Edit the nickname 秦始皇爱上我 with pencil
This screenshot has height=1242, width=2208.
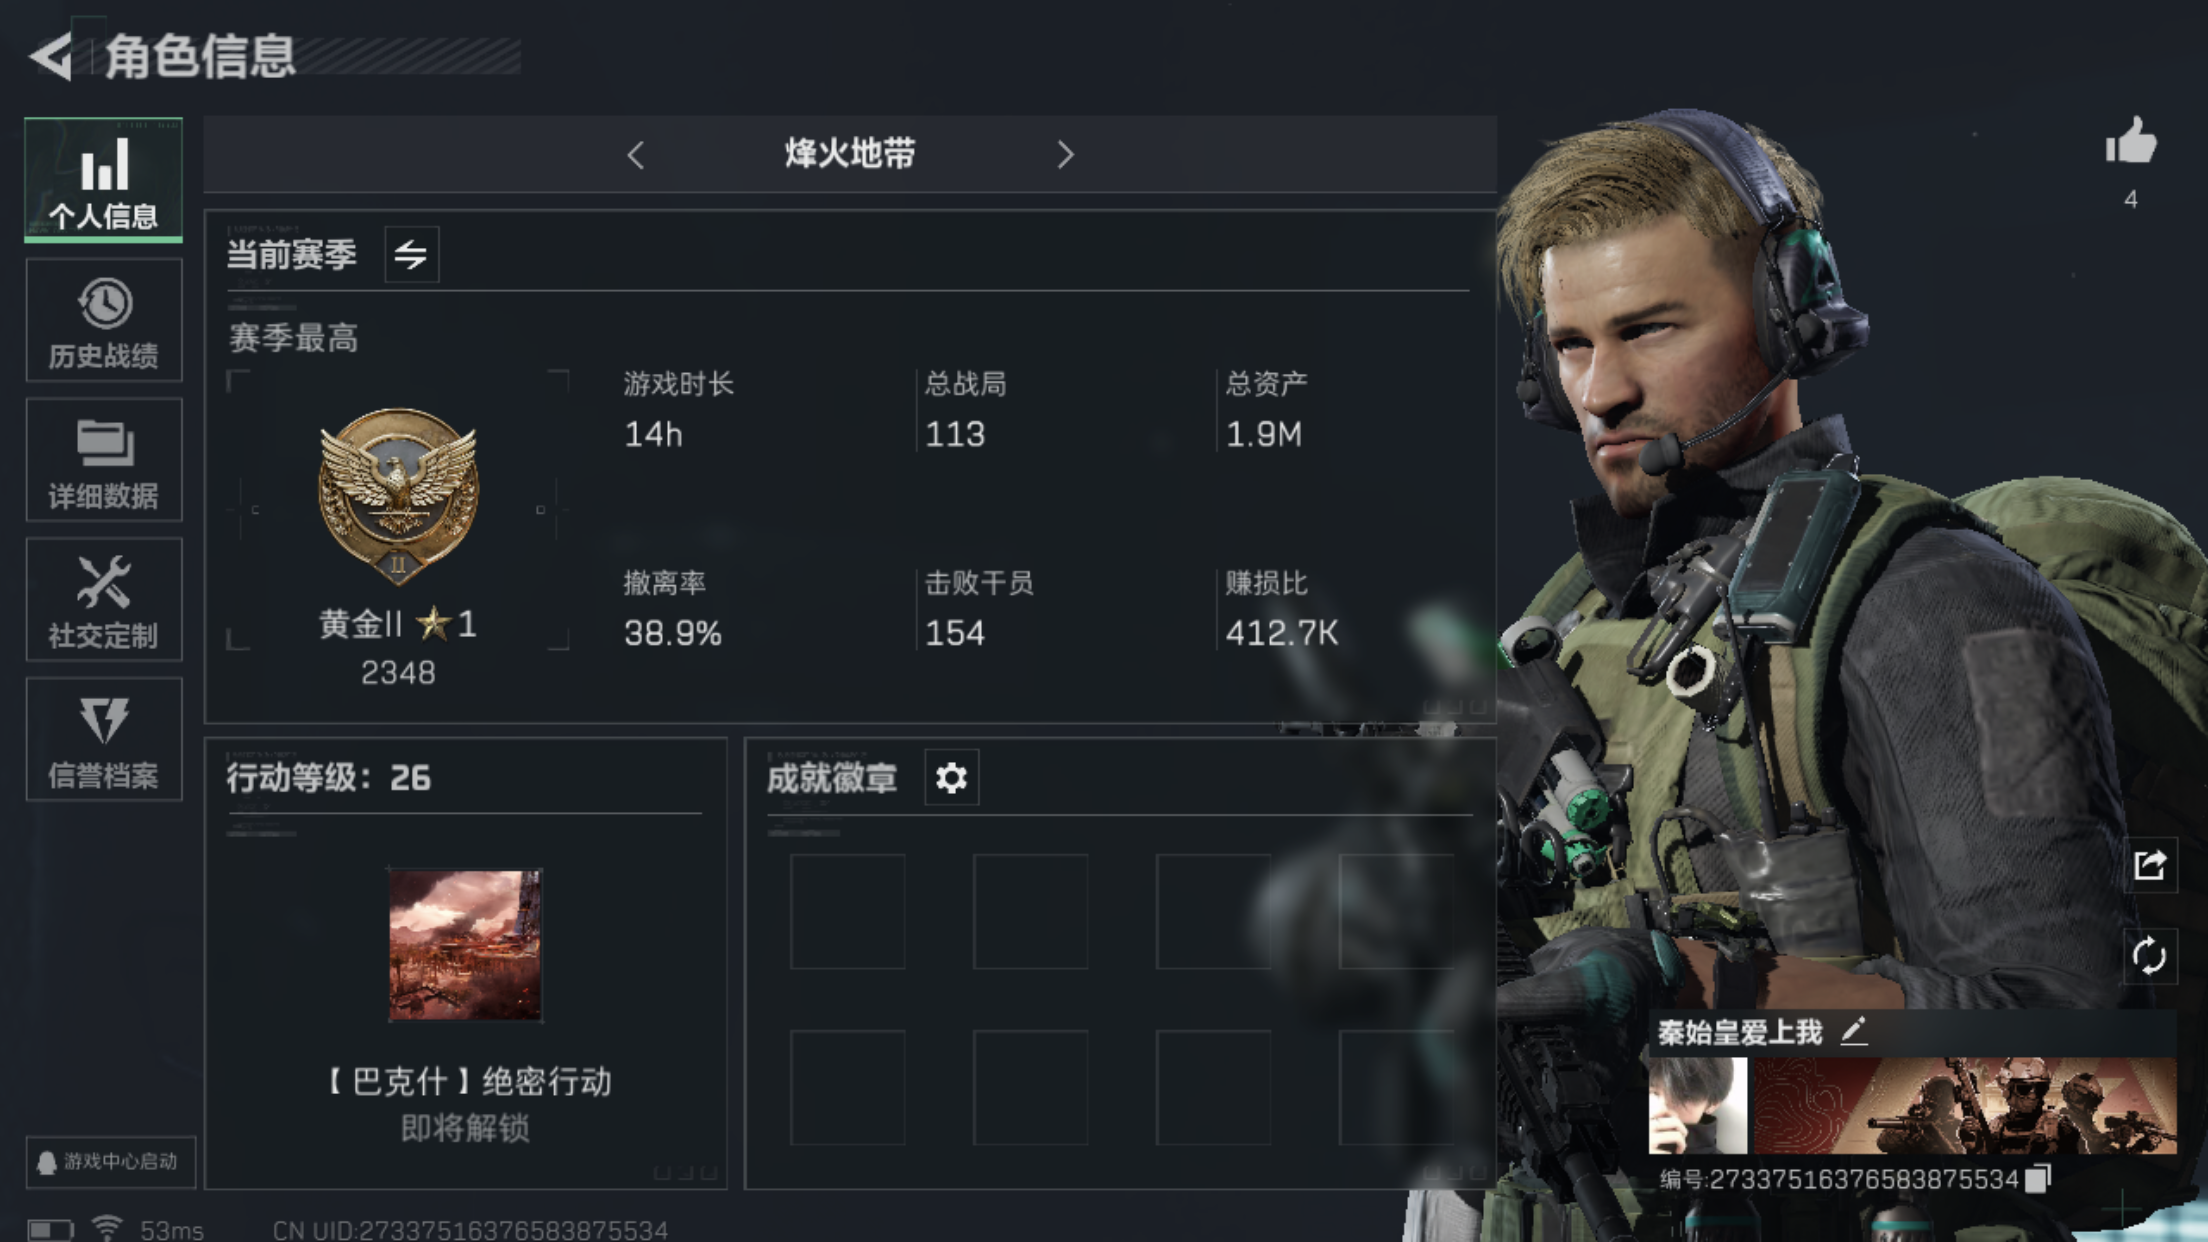[x=1854, y=1031]
